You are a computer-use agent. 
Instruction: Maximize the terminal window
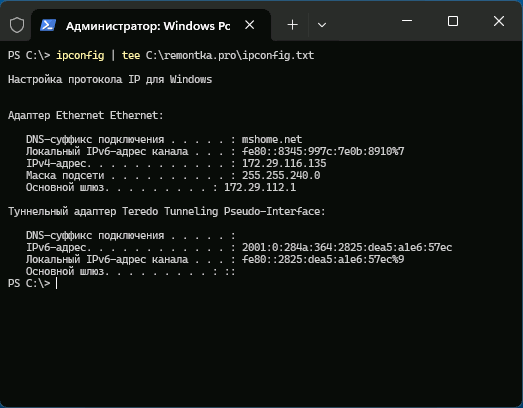(453, 21)
